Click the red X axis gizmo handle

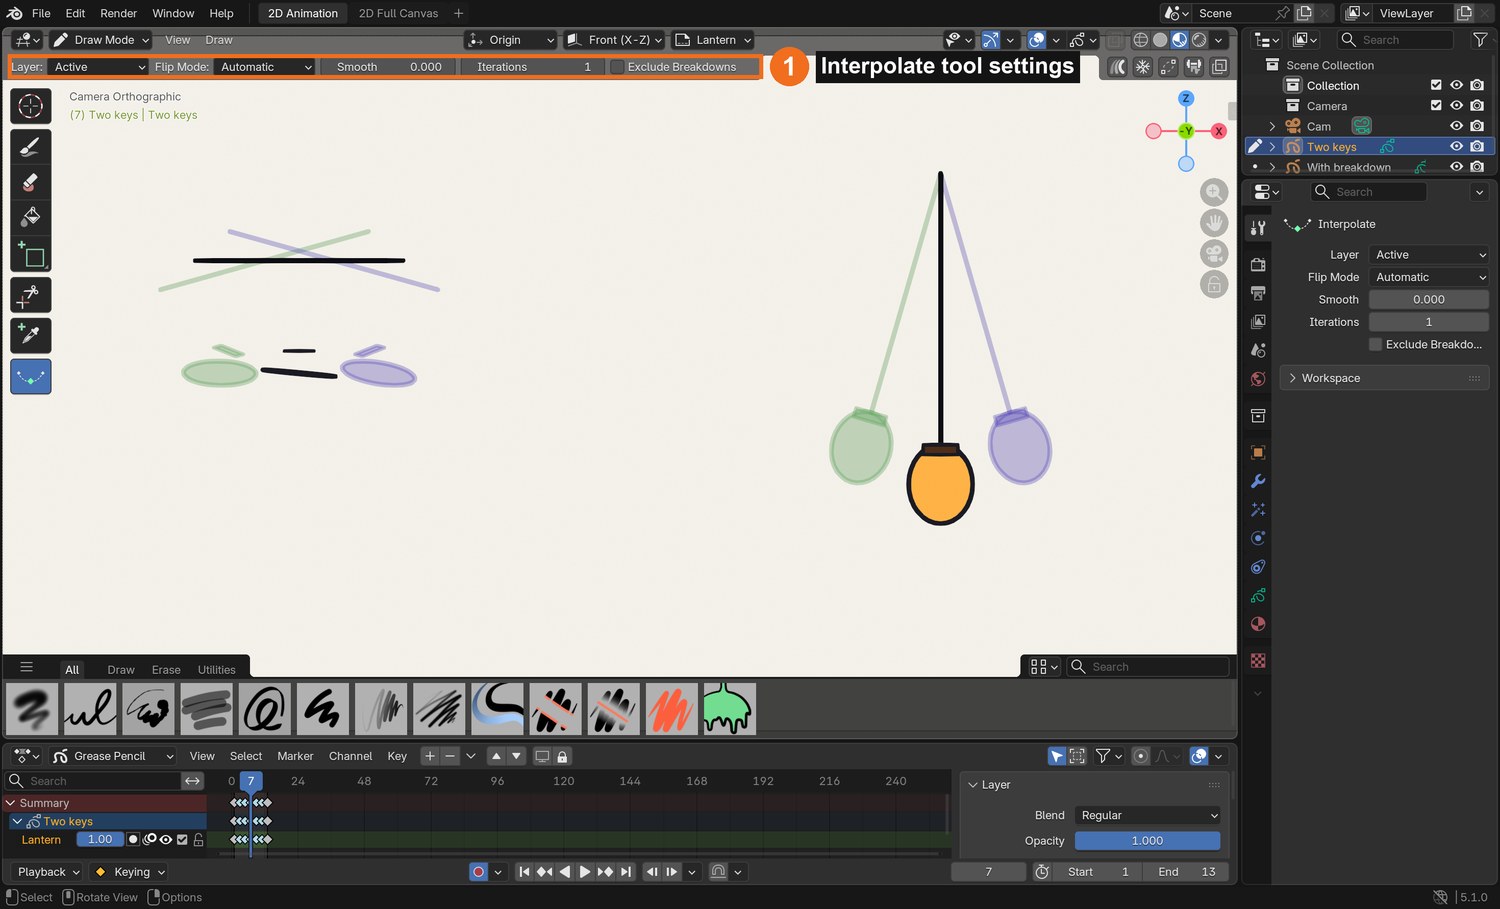[x=1219, y=131]
